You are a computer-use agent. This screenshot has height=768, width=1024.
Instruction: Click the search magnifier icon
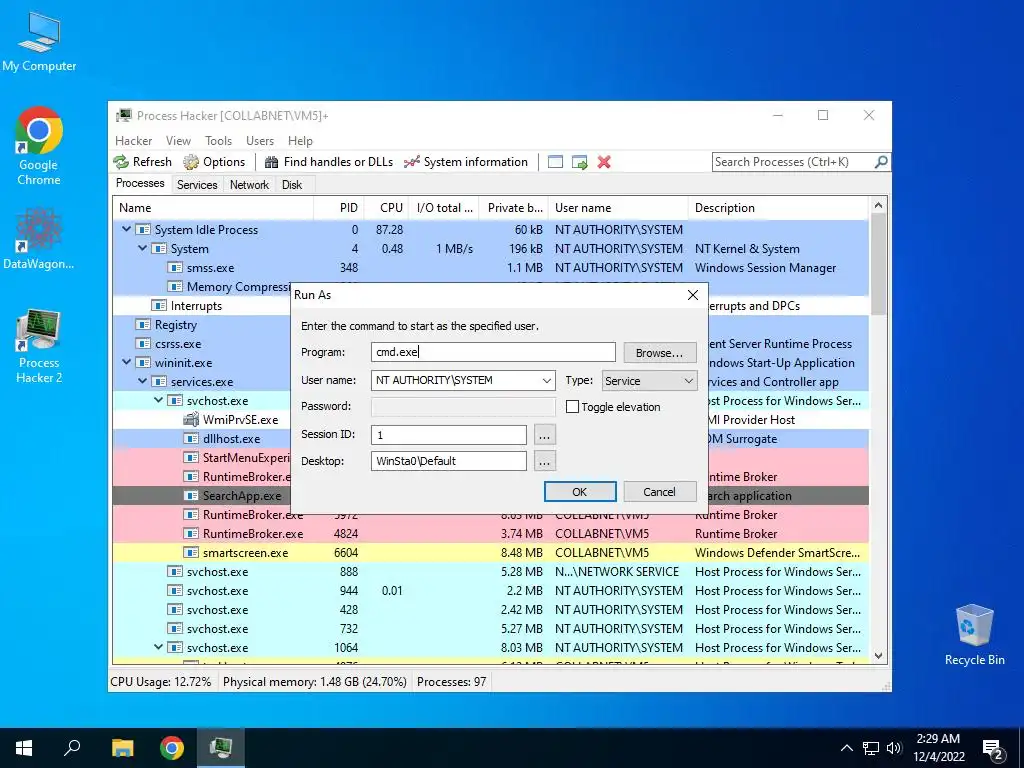point(881,162)
